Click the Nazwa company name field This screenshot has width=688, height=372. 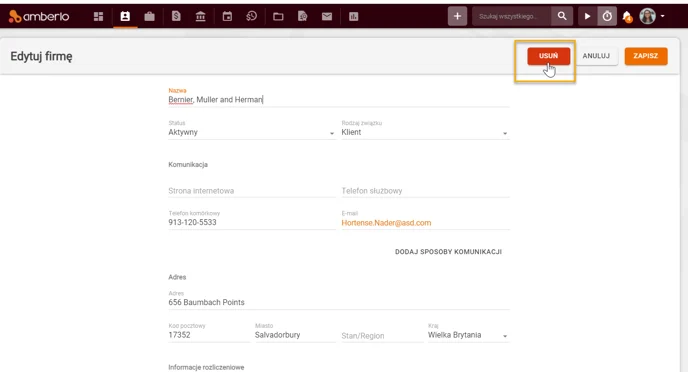339,100
